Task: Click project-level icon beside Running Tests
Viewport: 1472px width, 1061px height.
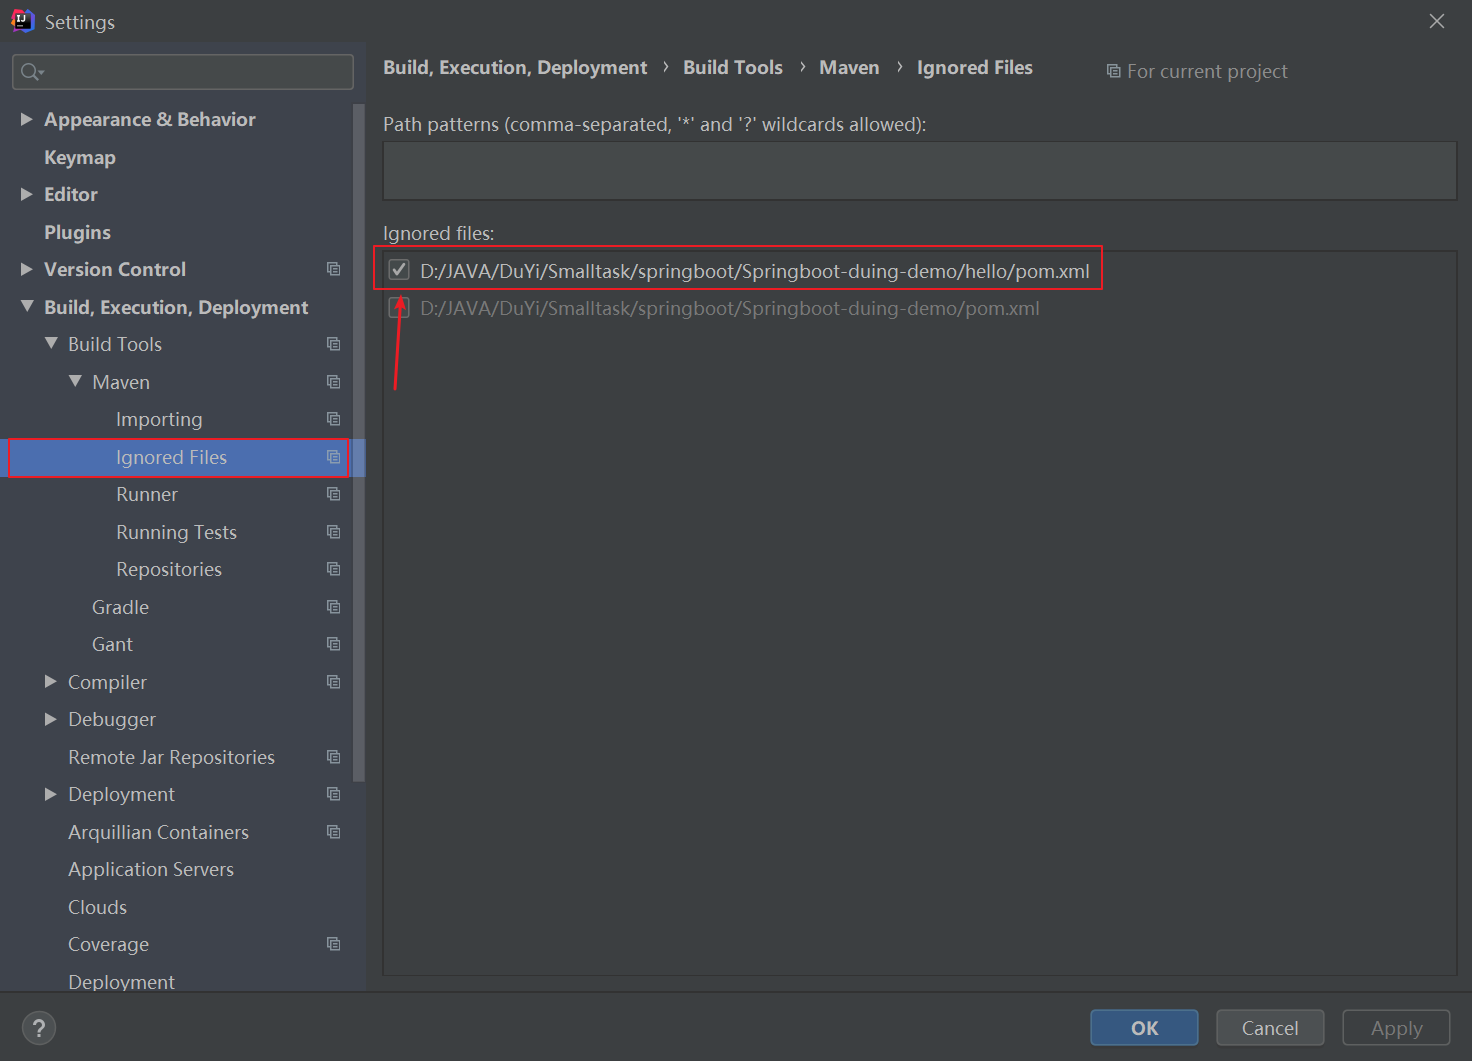Action: click(334, 532)
